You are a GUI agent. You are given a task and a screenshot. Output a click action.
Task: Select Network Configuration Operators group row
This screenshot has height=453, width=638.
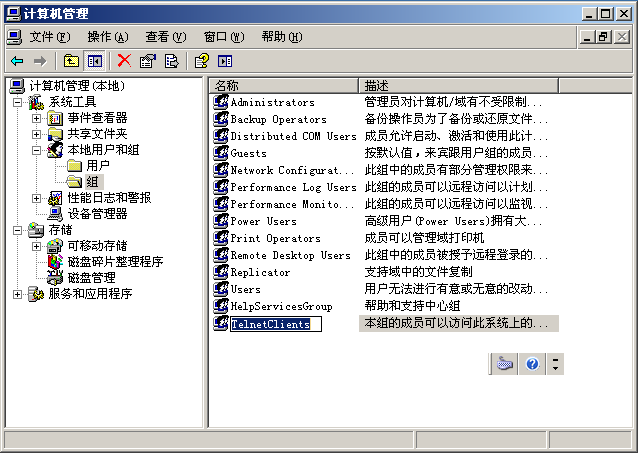(292, 170)
